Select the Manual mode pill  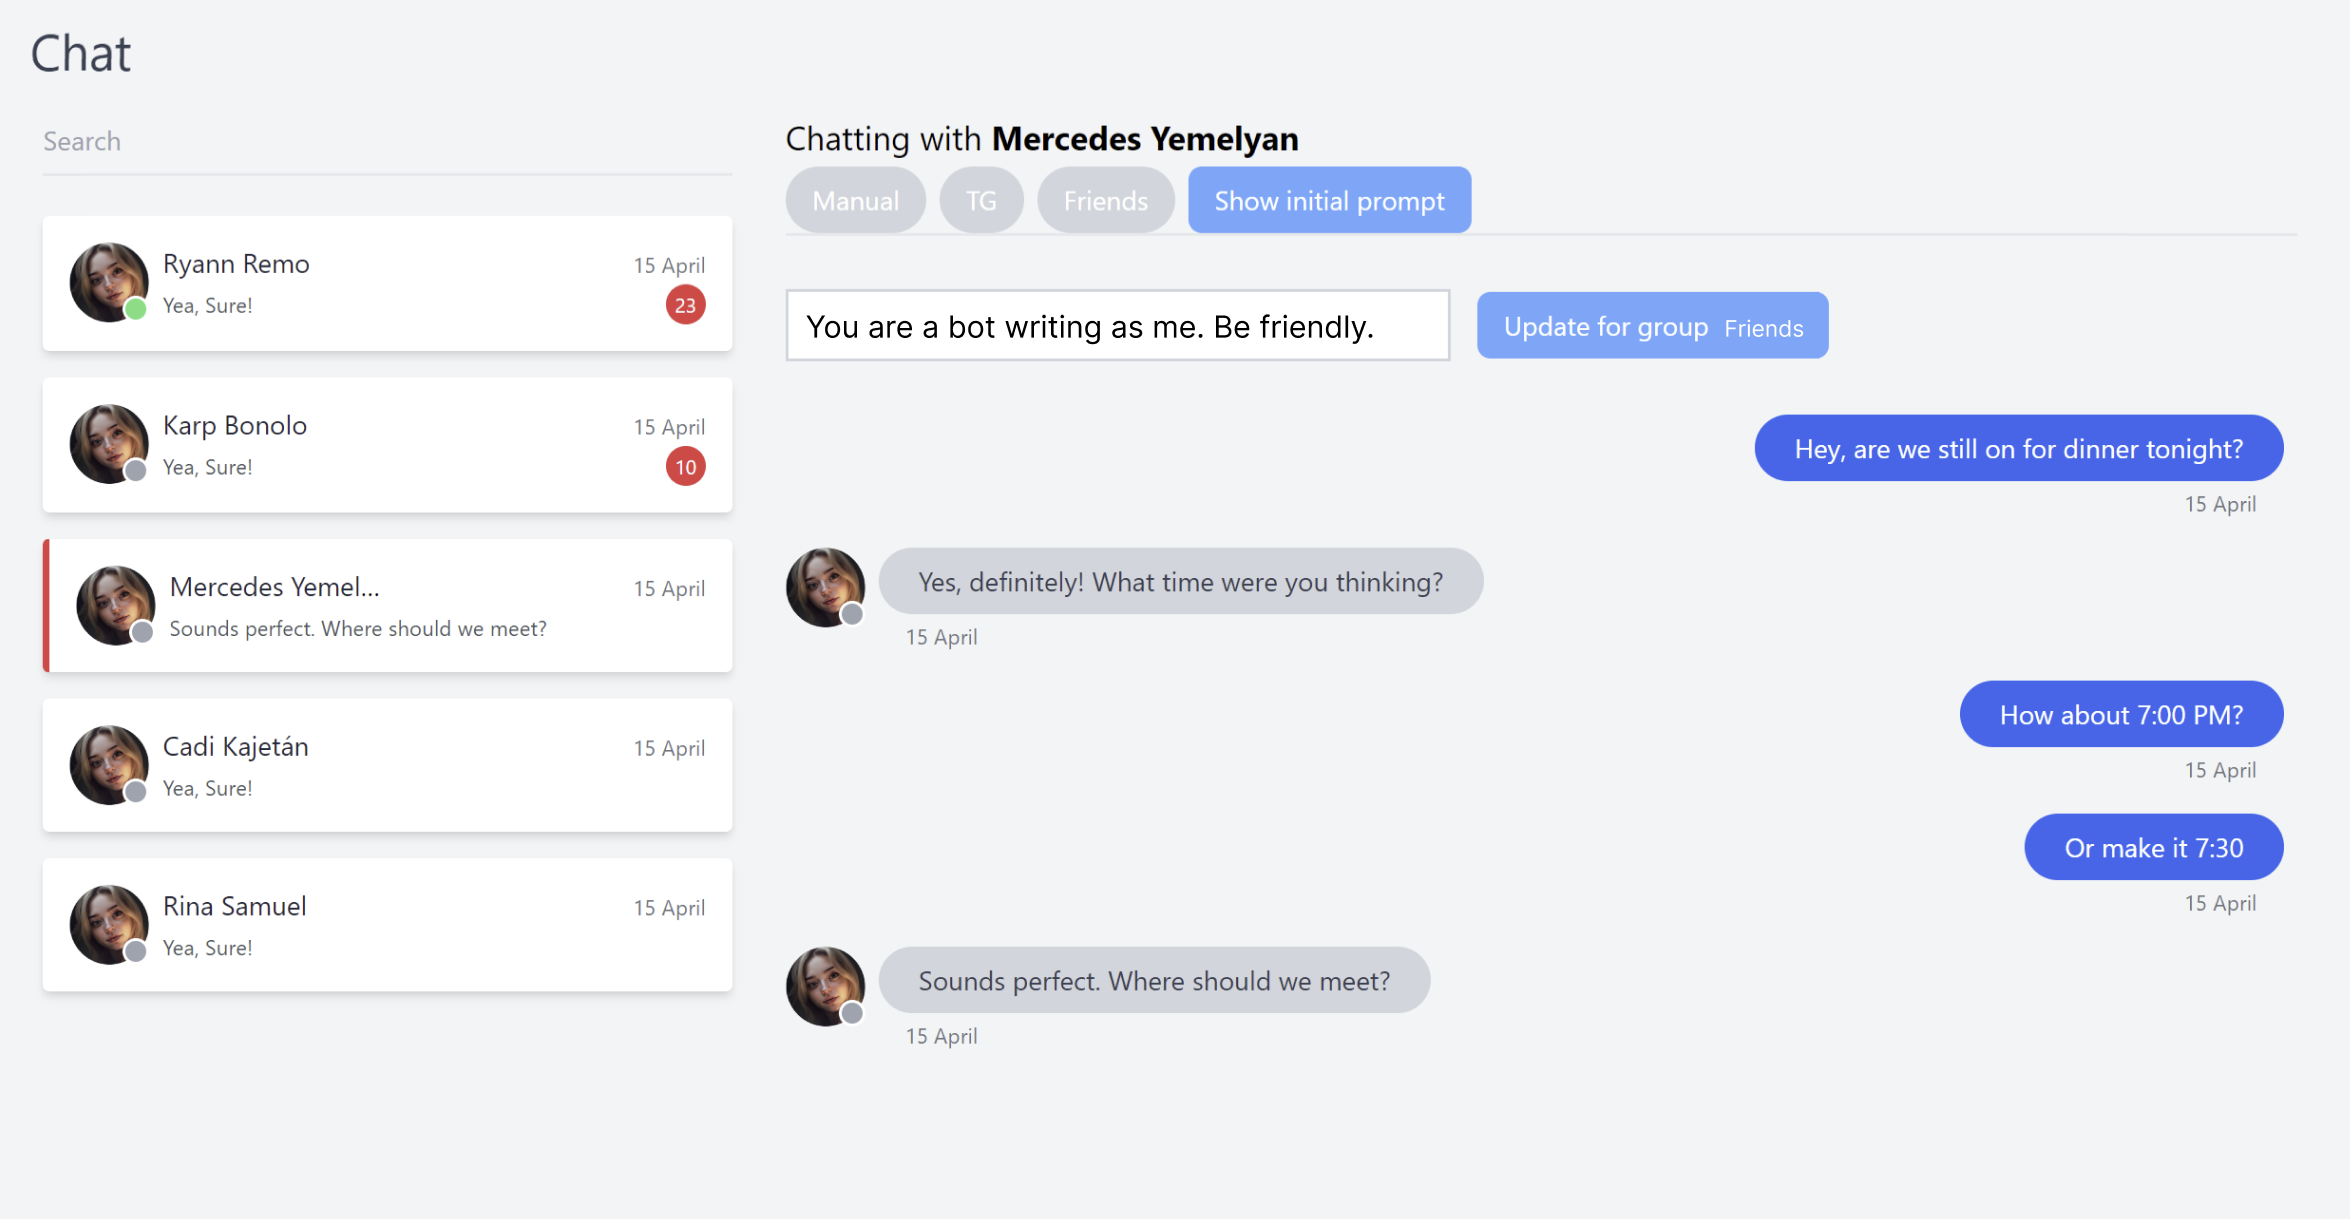(x=855, y=200)
